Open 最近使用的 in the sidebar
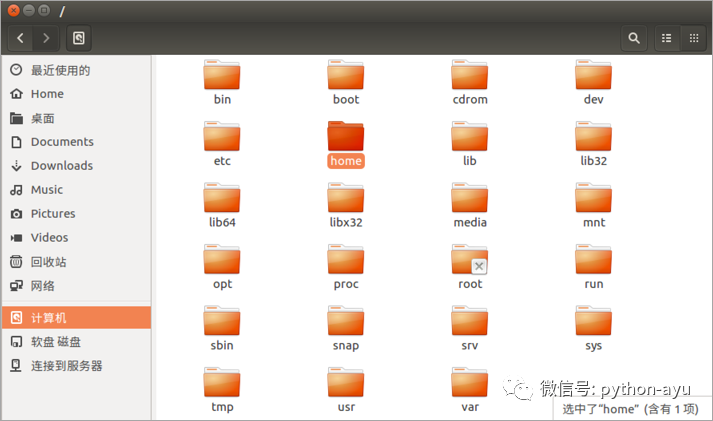 pos(76,70)
